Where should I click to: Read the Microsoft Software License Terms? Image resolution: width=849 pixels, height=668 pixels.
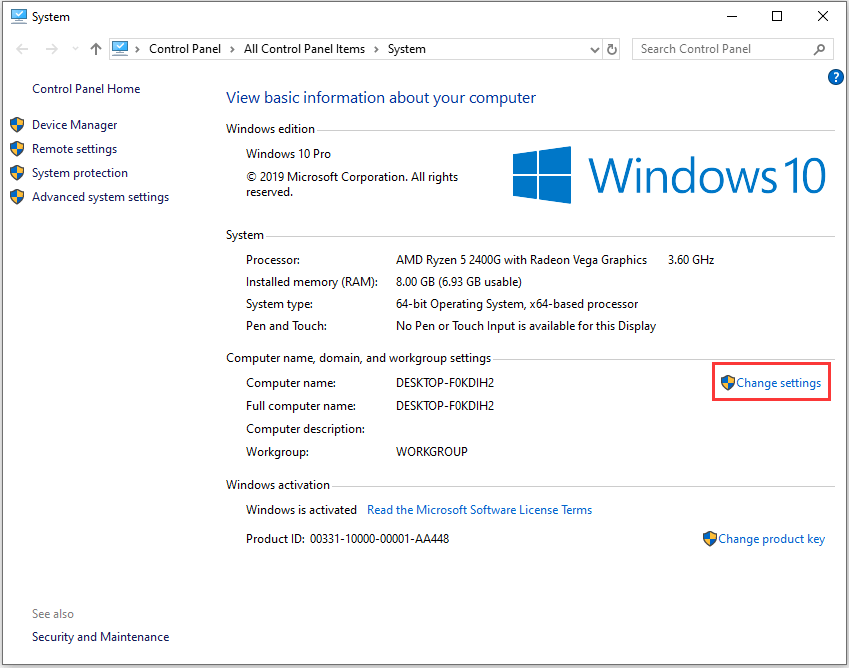pyautogui.click(x=479, y=510)
